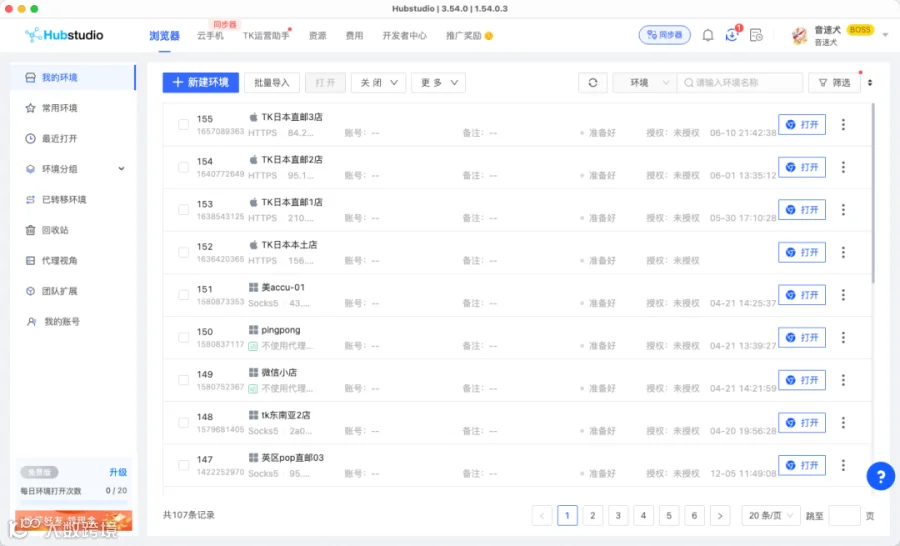Click the refresh list icon button

593,83
